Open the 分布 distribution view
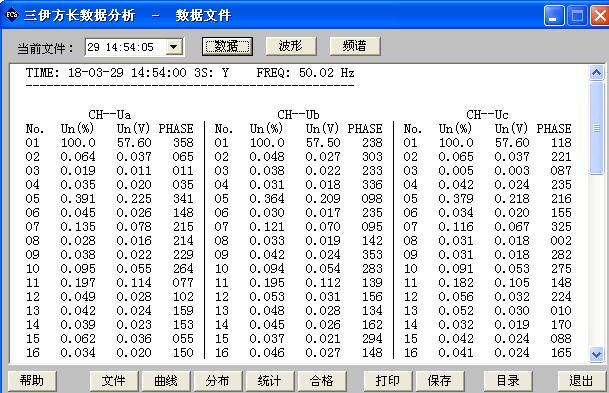609x393 pixels. point(218,381)
